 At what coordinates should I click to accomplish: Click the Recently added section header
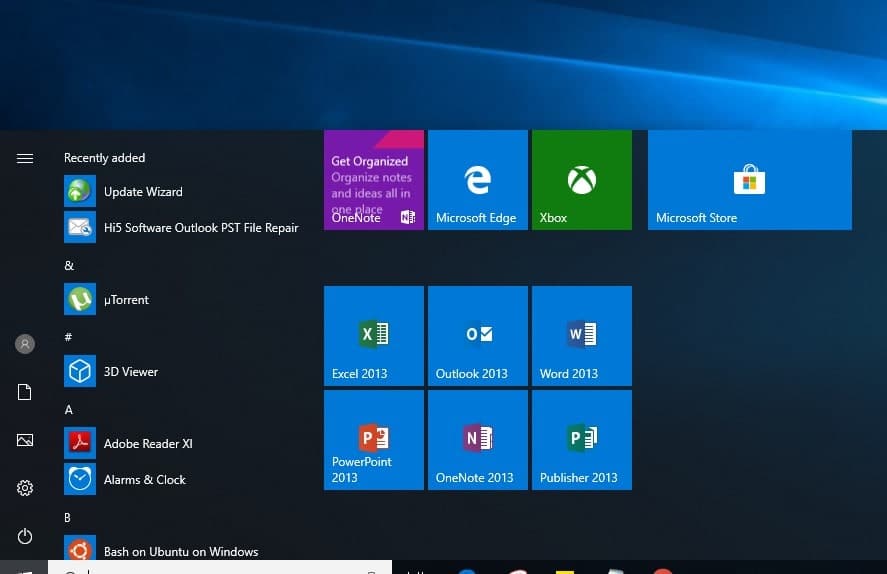coord(105,158)
